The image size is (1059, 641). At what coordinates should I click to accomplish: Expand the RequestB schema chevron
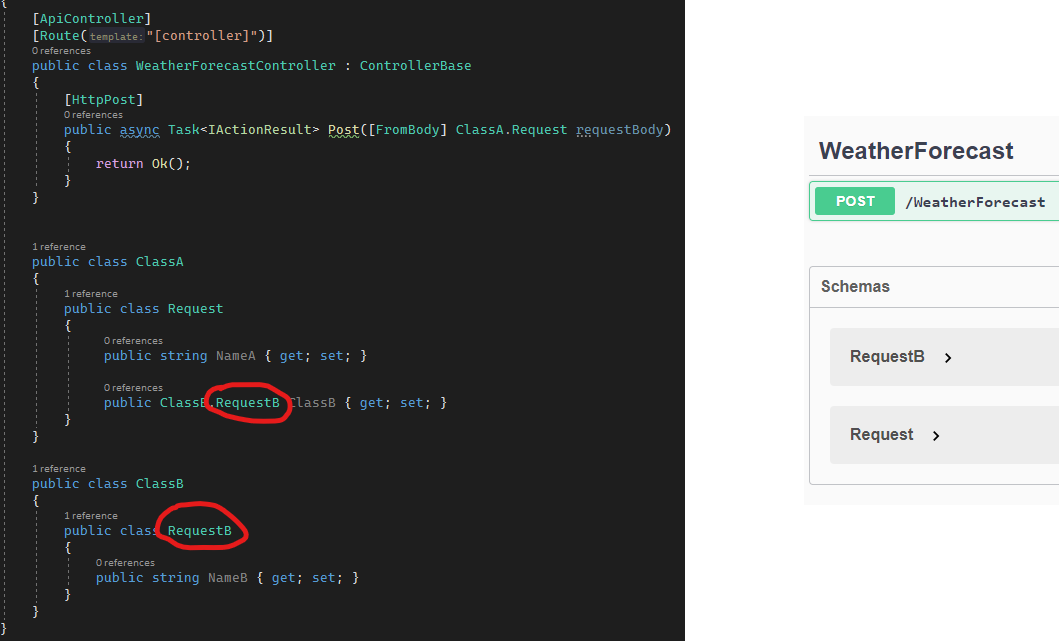[x=948, y=358]
